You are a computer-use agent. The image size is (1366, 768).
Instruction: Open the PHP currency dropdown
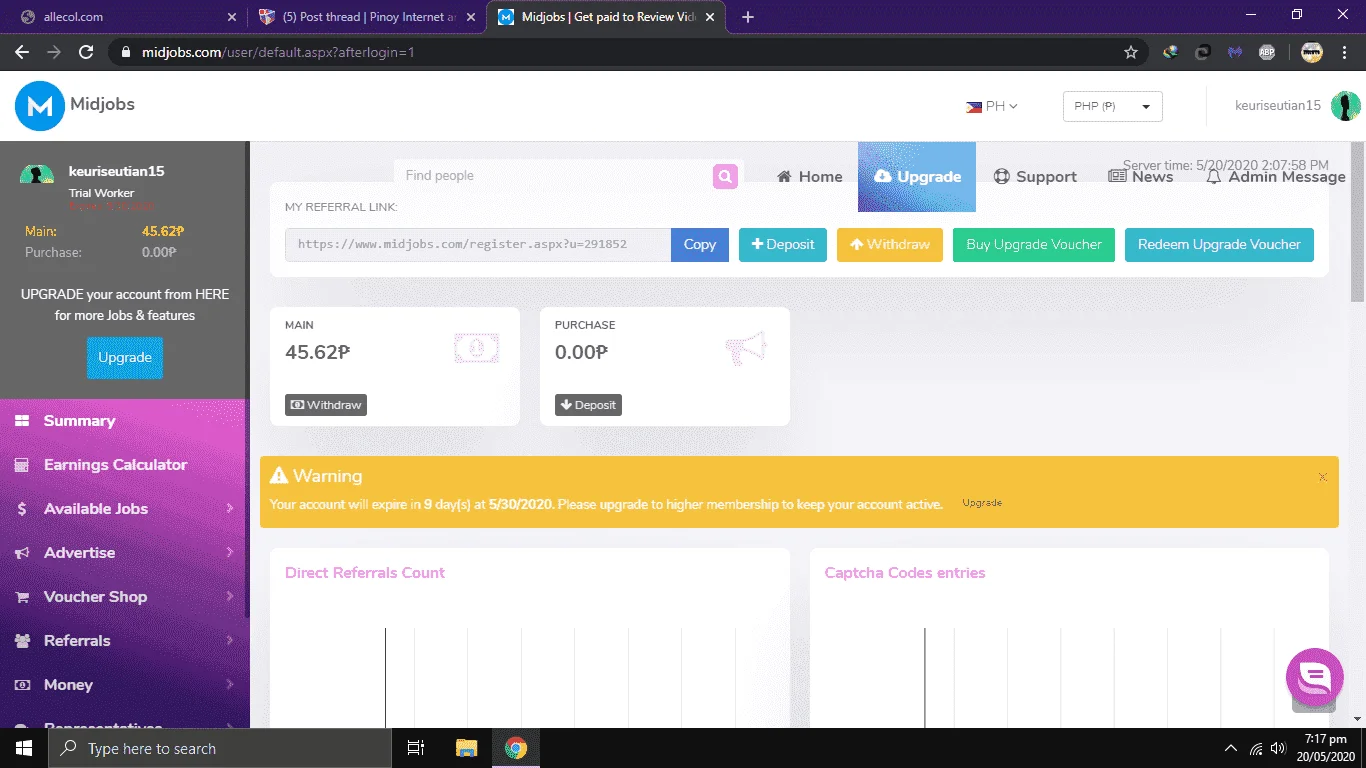pos(1112,106)
